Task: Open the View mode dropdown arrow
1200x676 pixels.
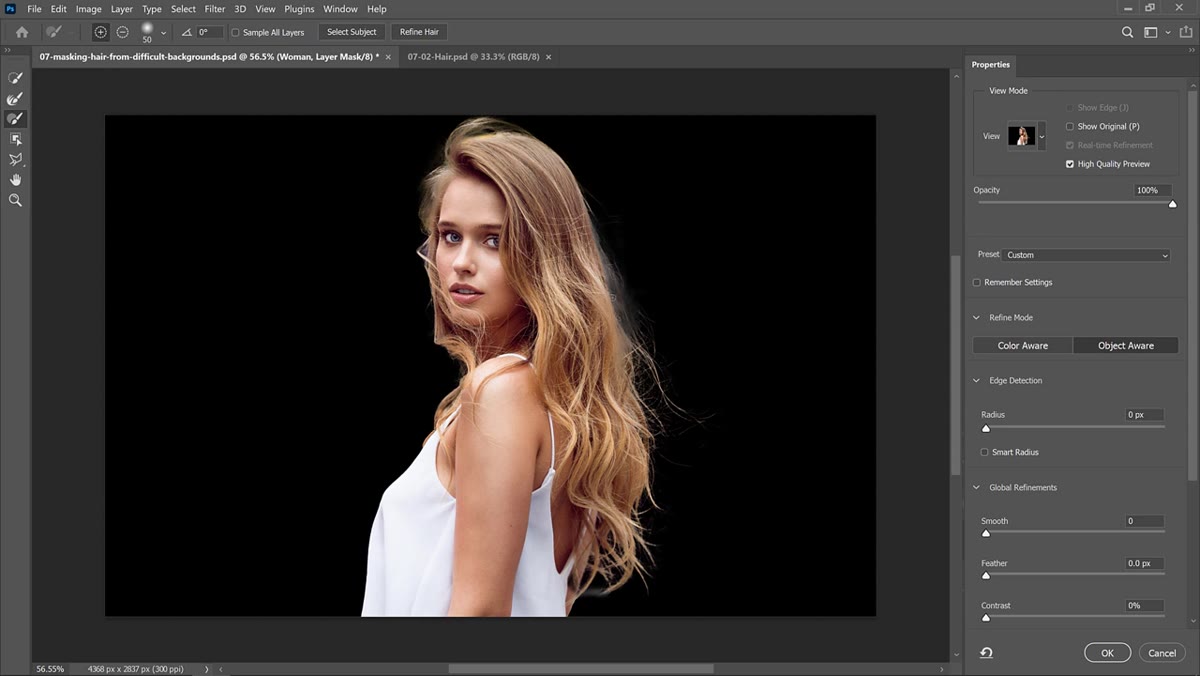Action: click(1042, 136)
